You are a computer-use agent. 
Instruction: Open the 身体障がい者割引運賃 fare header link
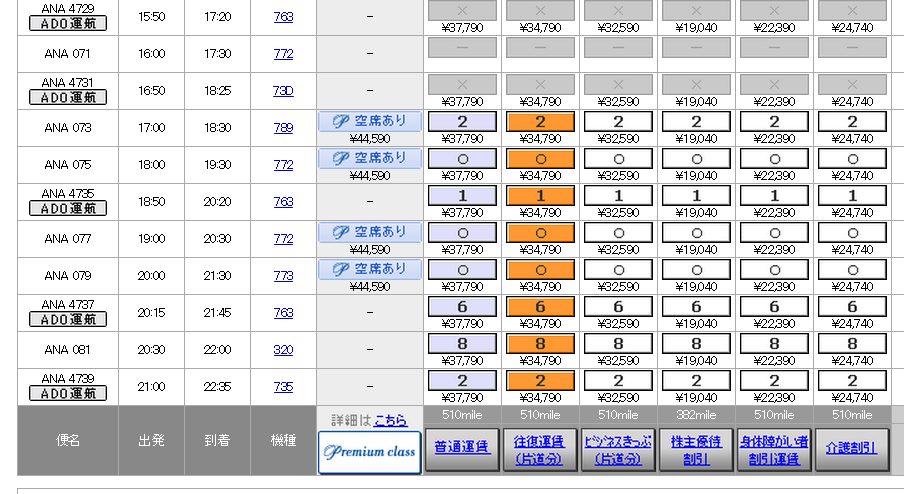pyautogui.click(x=774, y=450)
